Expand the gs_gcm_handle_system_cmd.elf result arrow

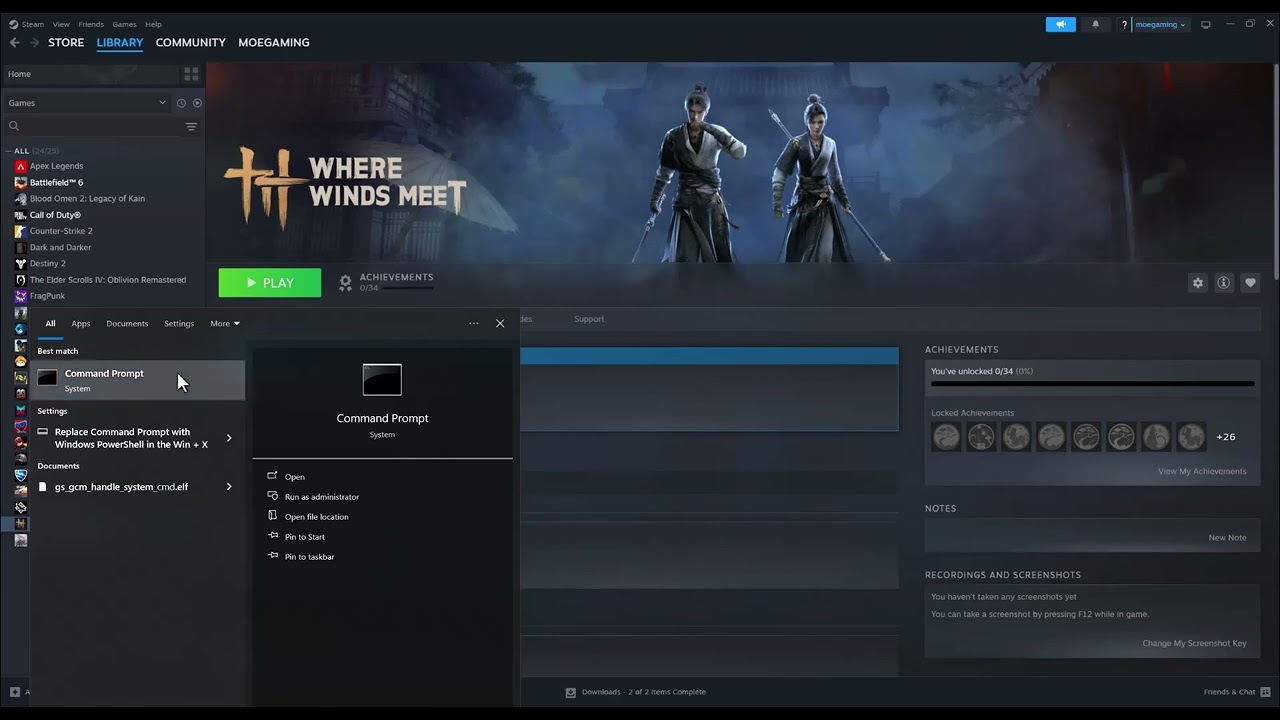click(229, 487)
